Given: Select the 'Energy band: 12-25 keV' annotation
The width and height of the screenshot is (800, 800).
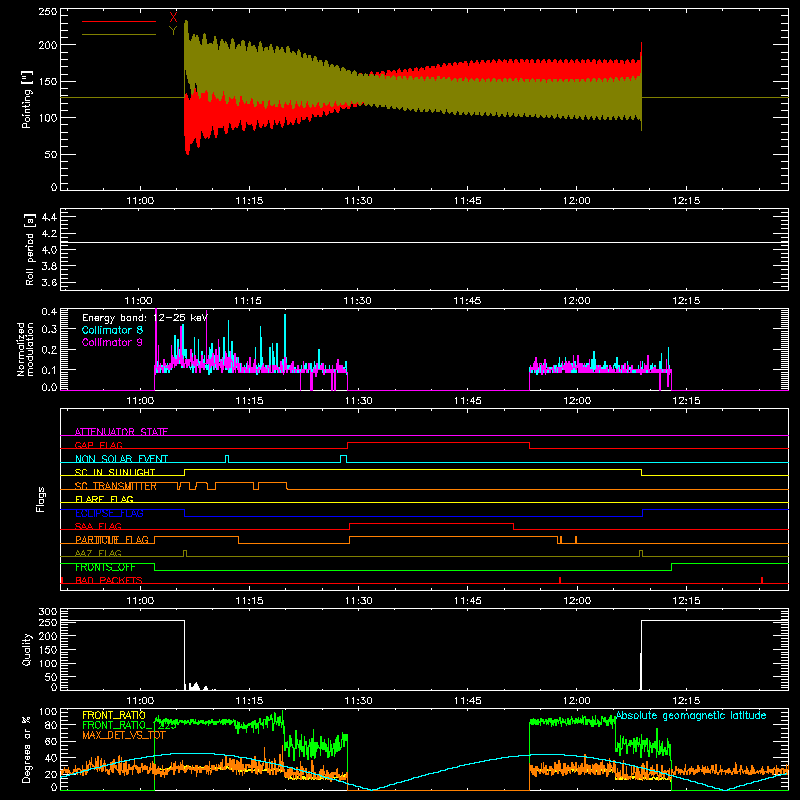Looking at the screenshot, I should click(x=145, y=318).
